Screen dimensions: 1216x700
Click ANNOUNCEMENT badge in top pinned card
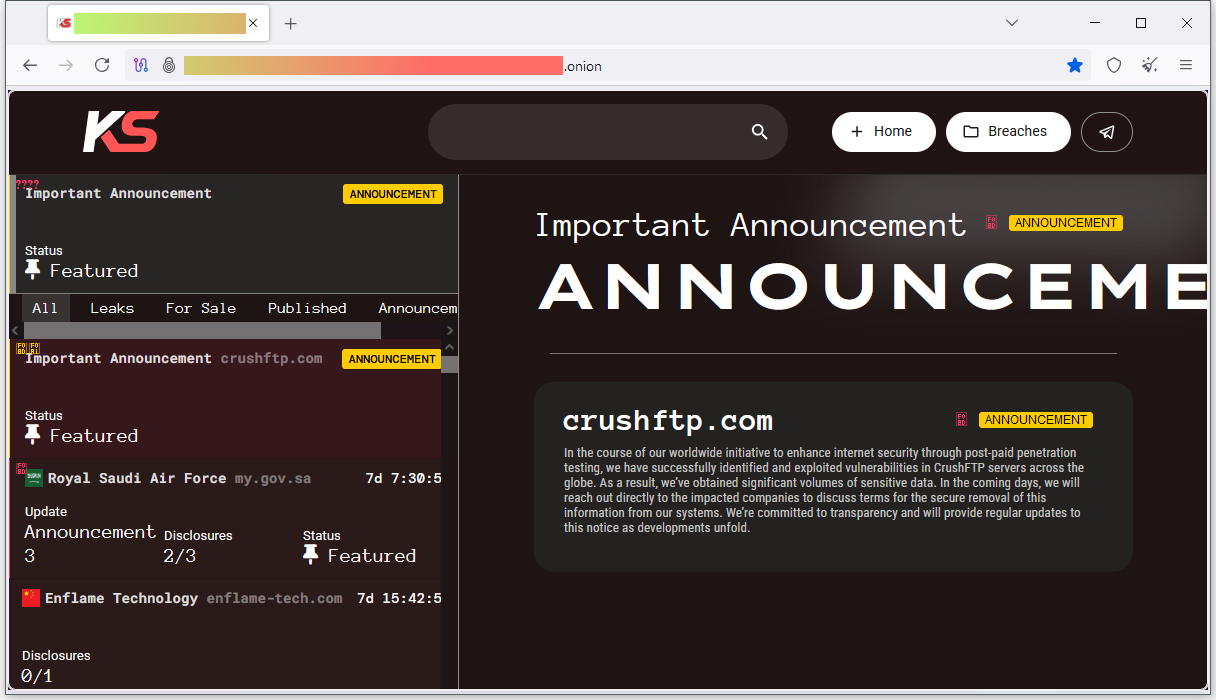393,194
